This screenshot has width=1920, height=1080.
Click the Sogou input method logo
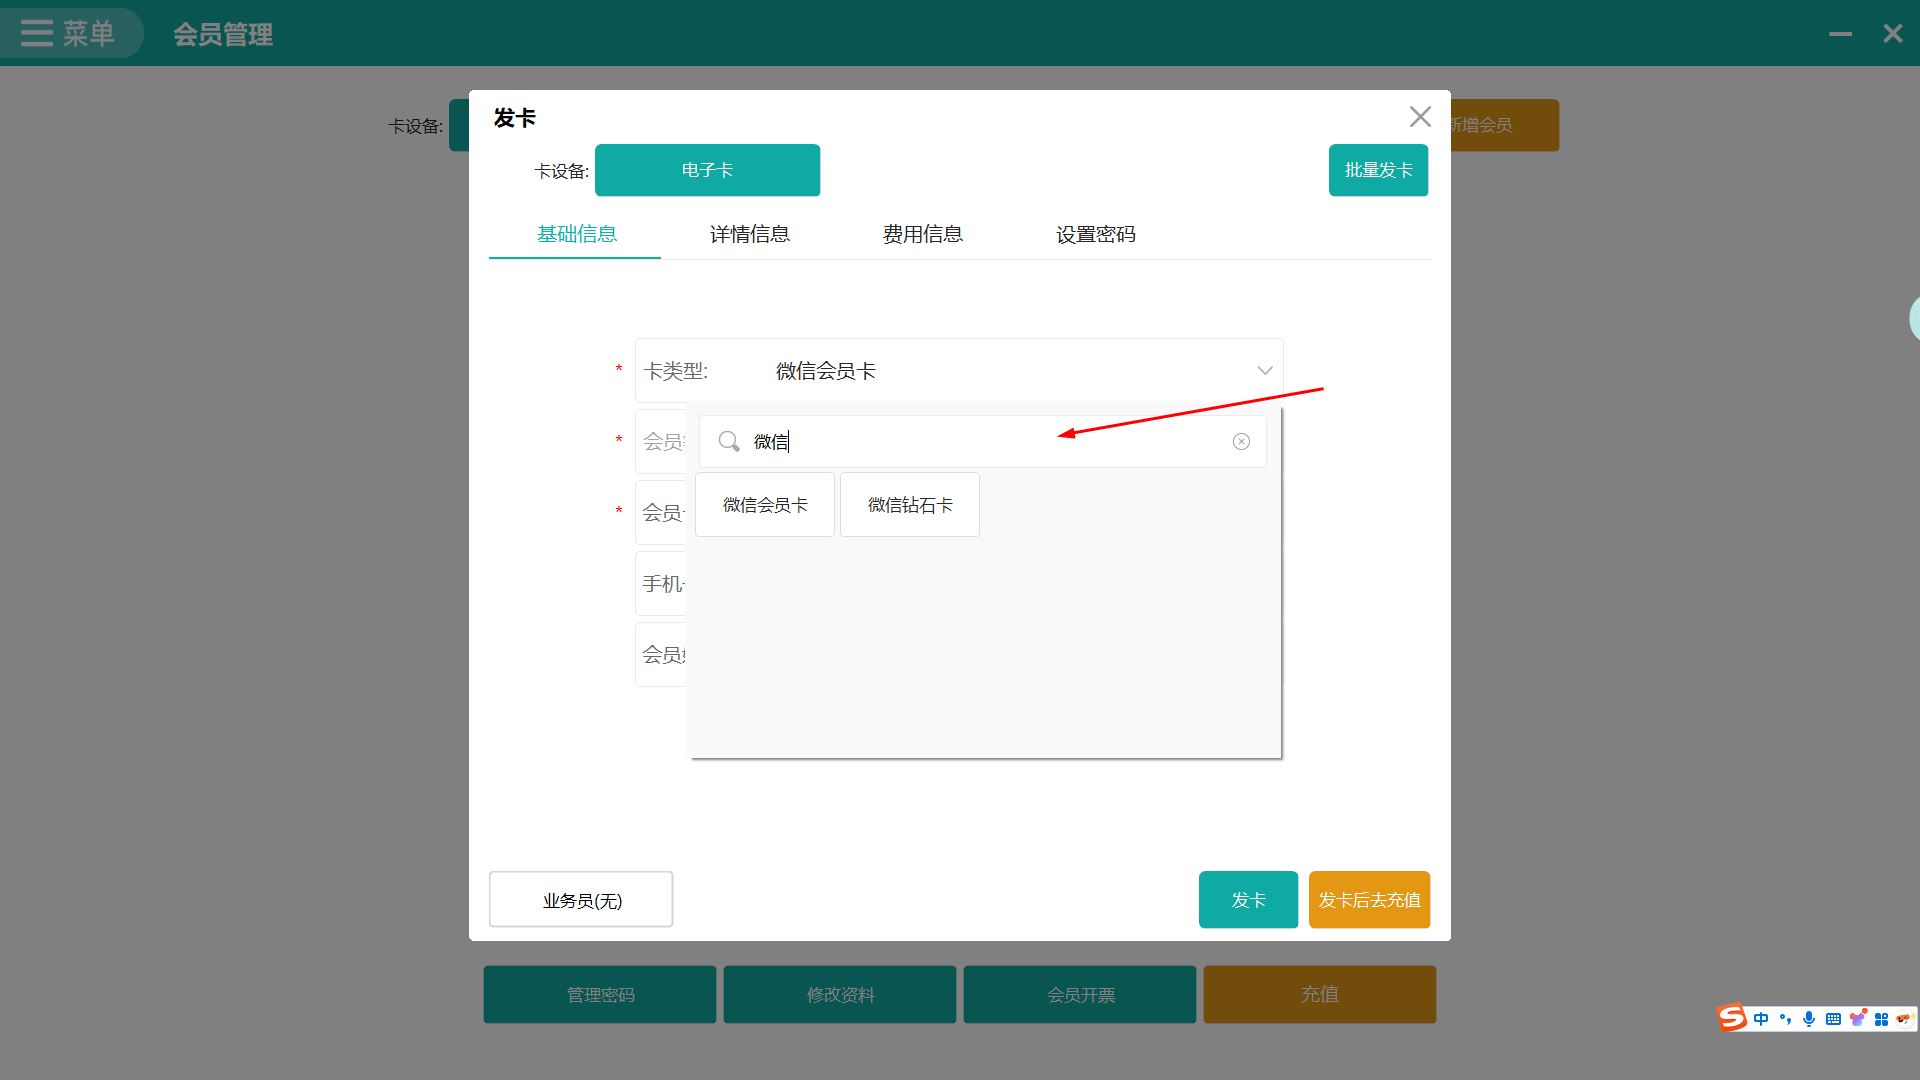click(1732, 1018)
